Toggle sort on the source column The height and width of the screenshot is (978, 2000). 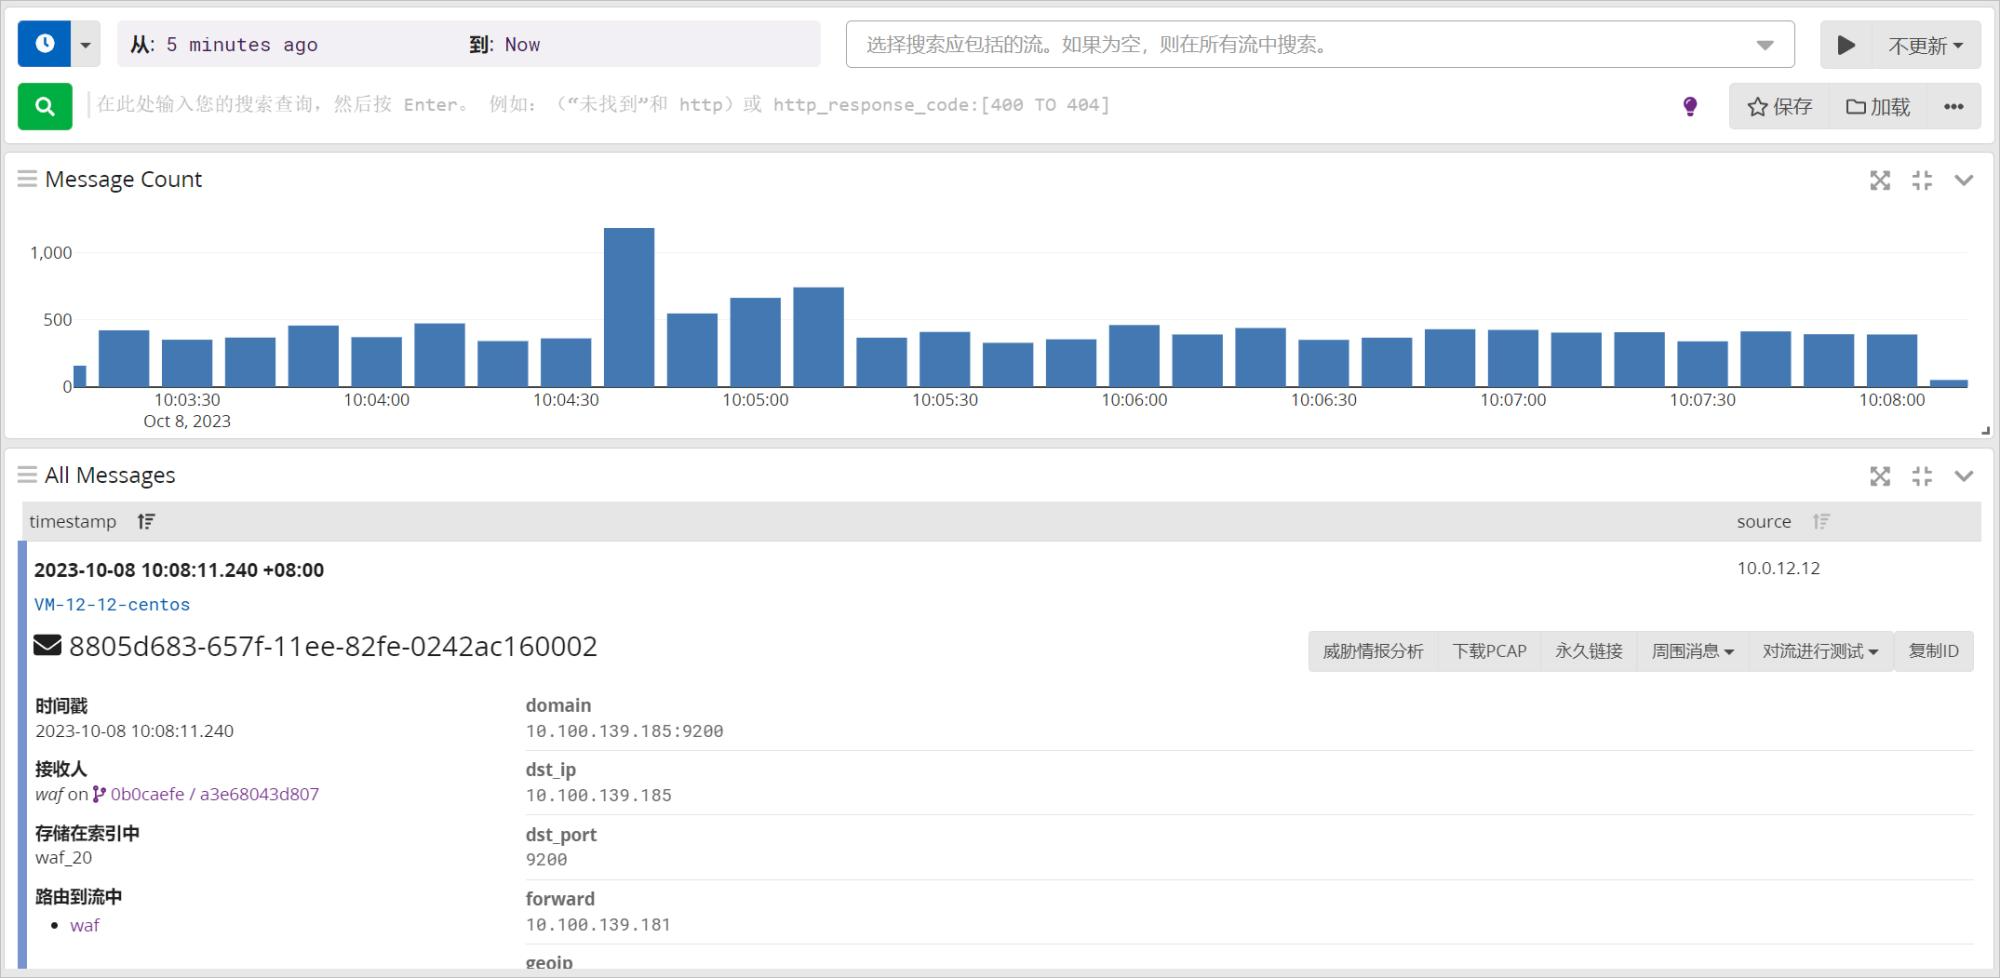(x=1821, y=521)
